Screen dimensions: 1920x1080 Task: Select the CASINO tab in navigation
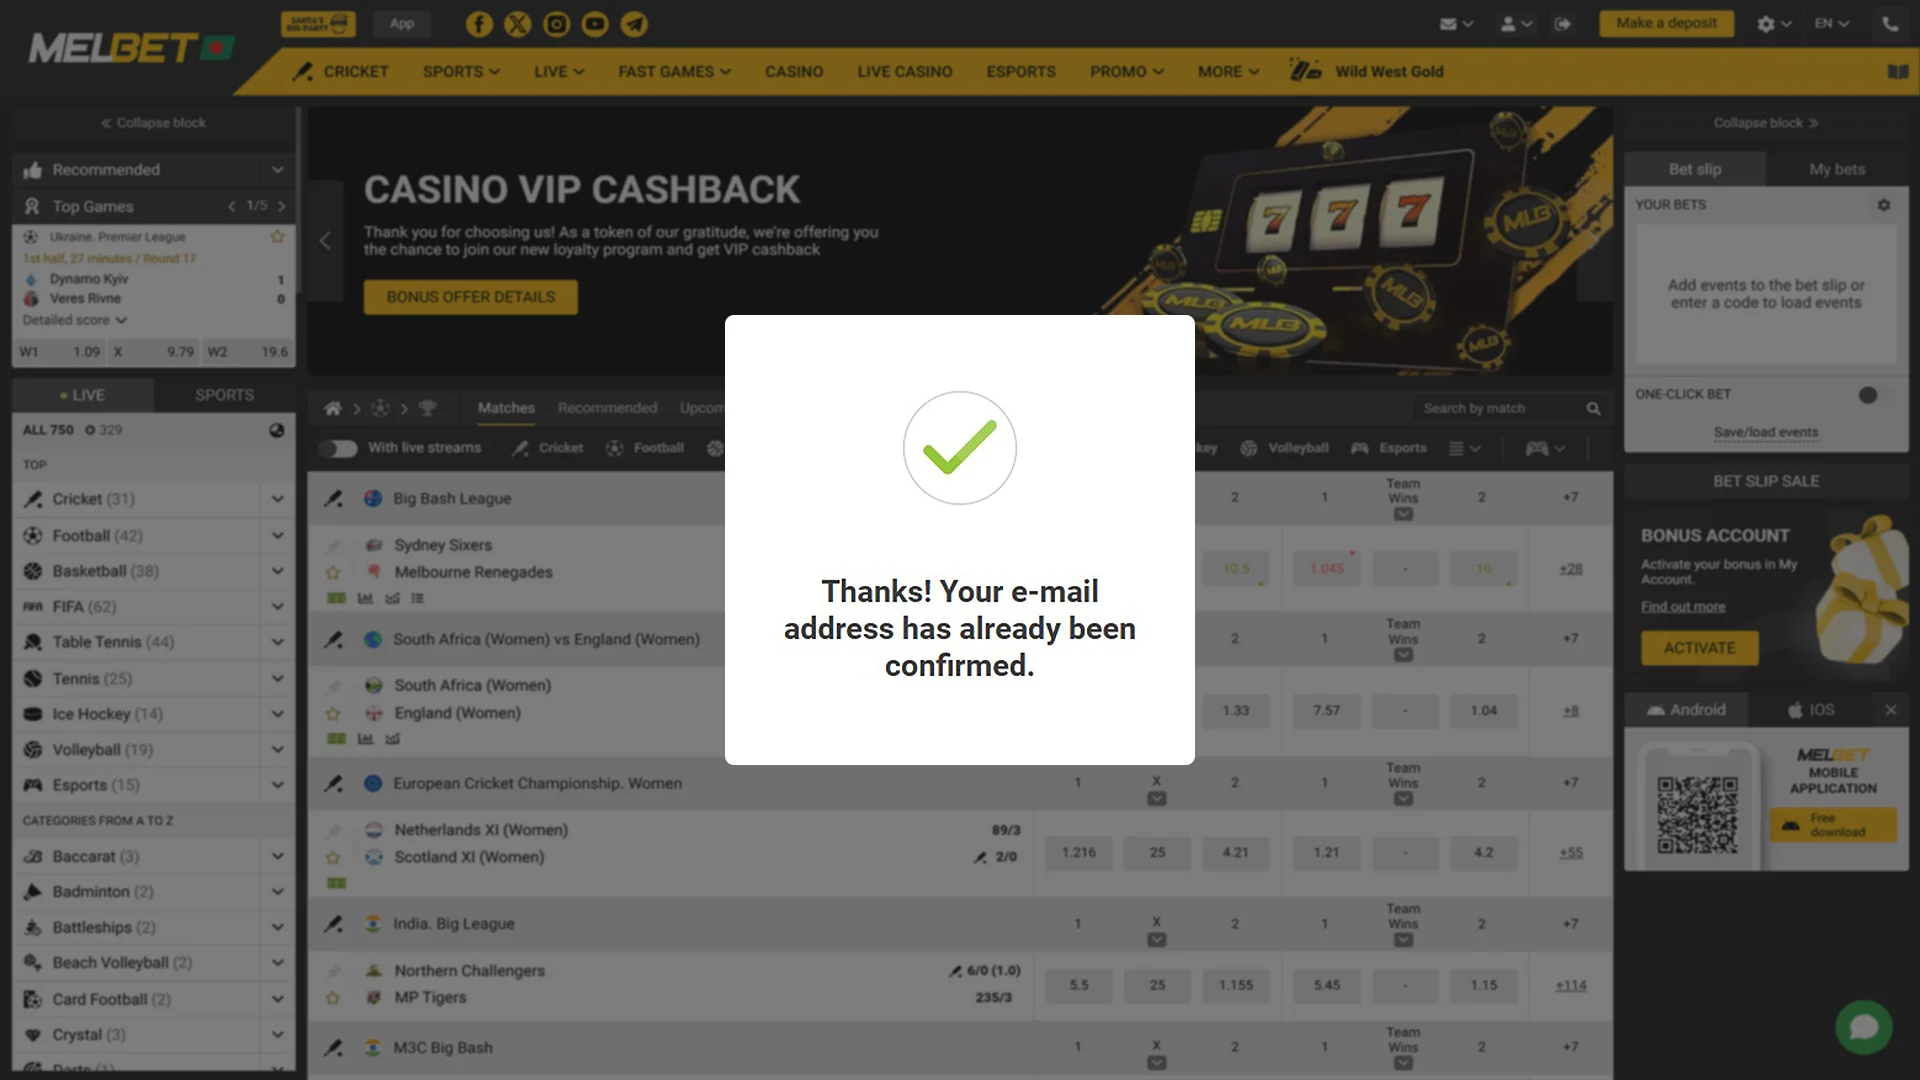pyautogui.click(x=794, y=71)
